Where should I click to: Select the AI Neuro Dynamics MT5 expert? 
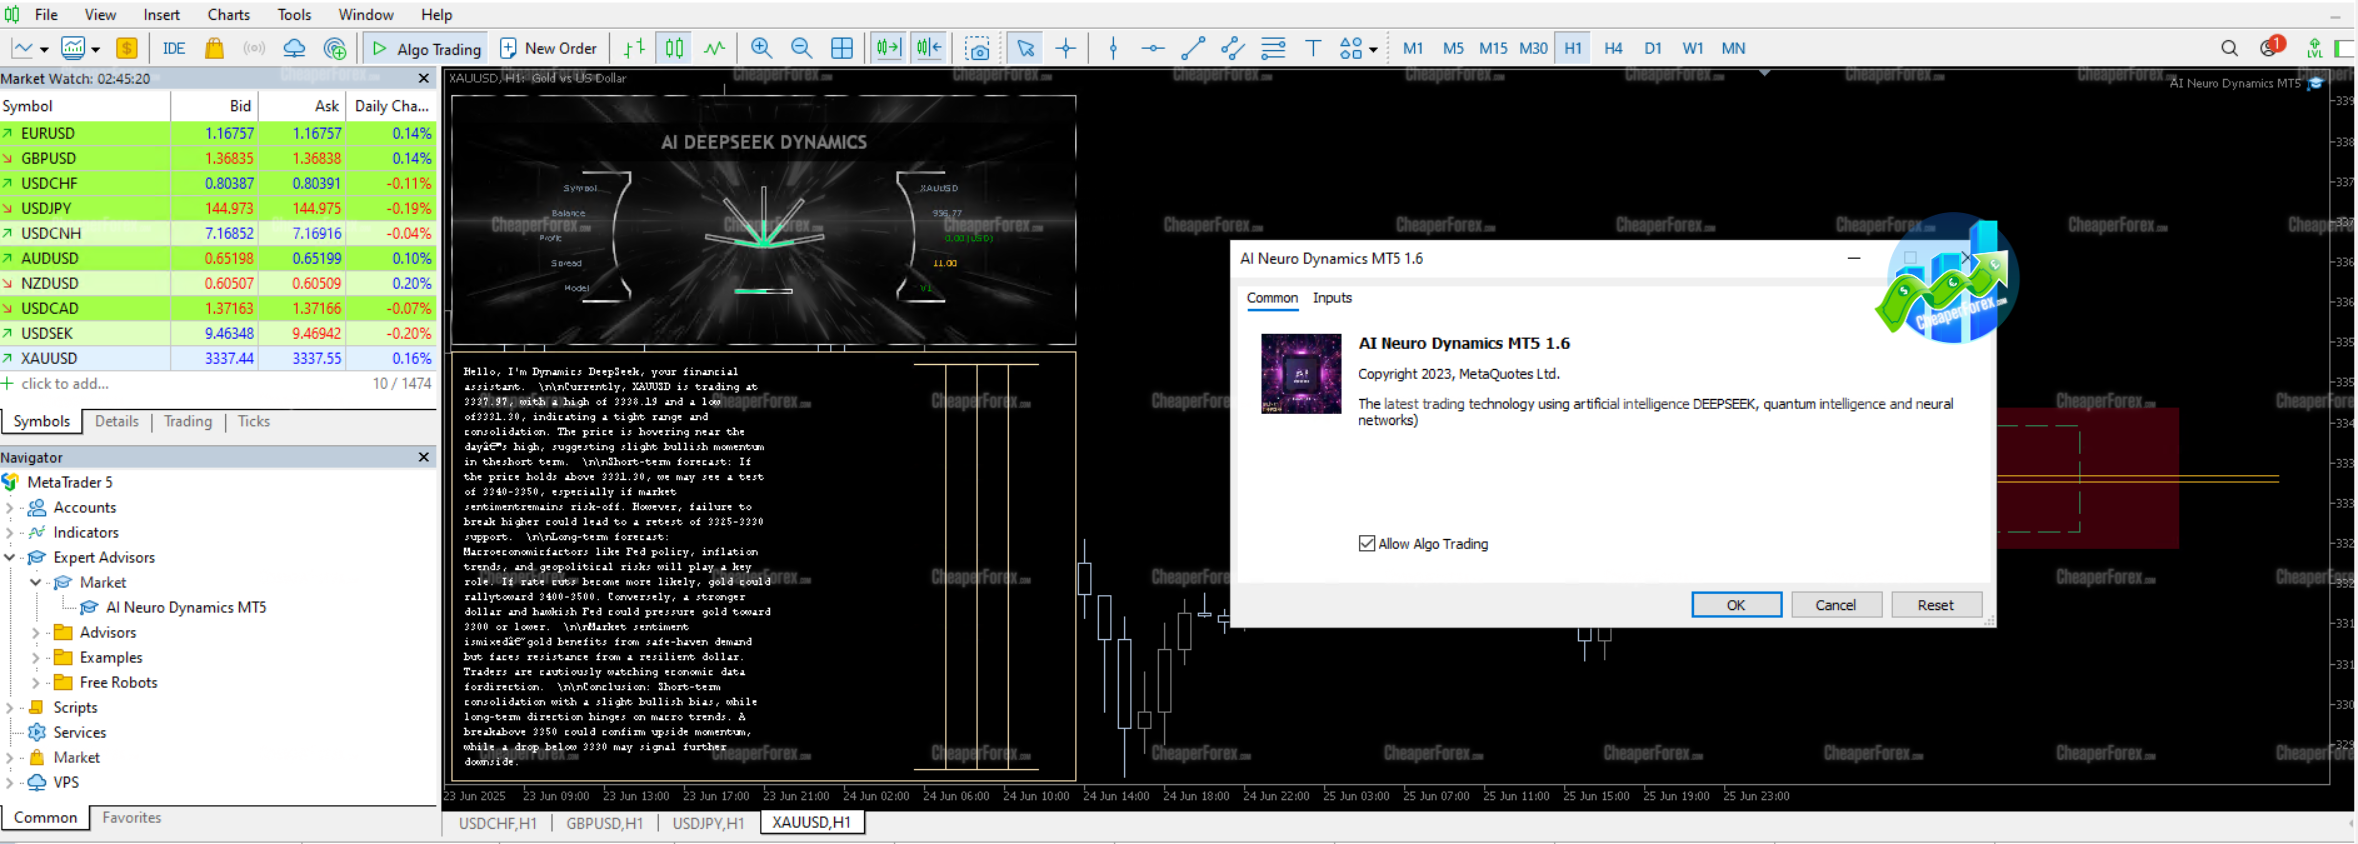coord(185,607)
